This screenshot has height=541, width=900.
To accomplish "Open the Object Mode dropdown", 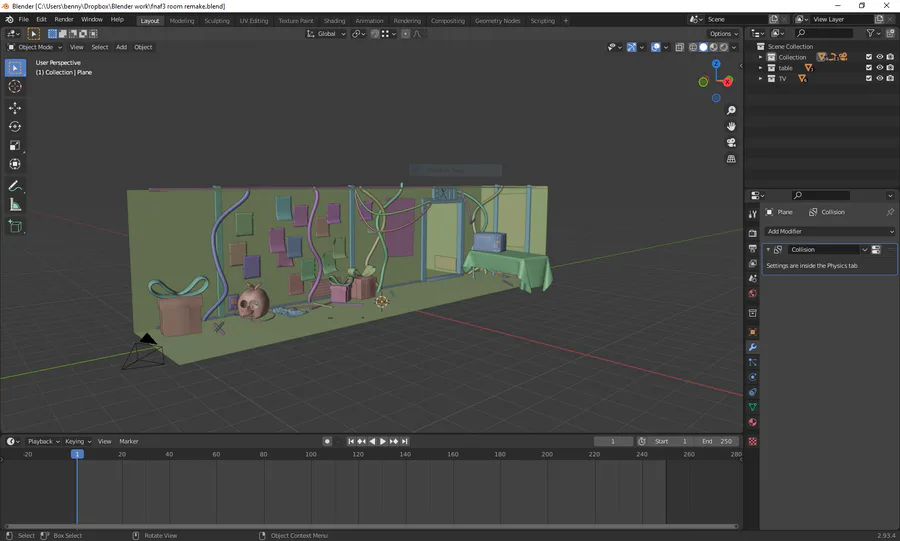I will click(35, 47).
